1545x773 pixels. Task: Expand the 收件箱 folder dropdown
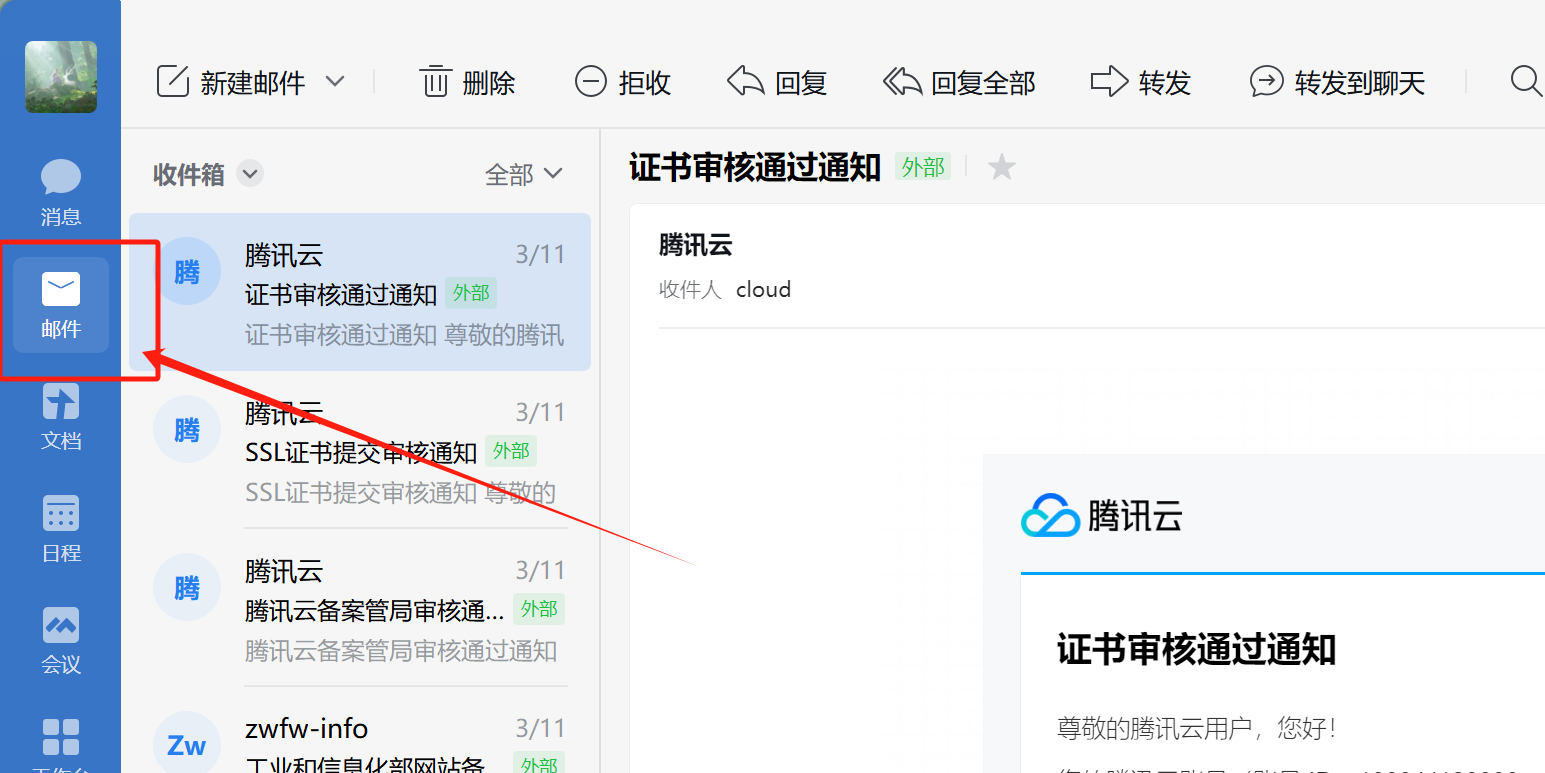[x=249, y=174]
